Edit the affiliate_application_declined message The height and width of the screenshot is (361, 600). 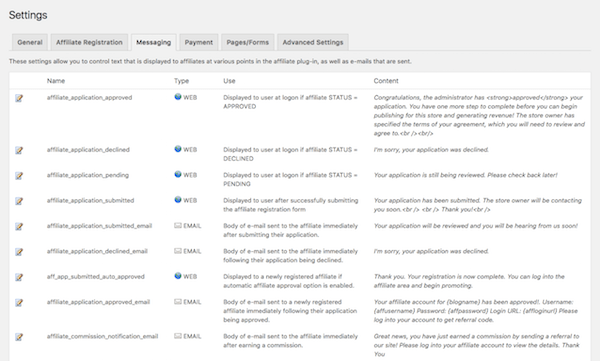[19, 150]
